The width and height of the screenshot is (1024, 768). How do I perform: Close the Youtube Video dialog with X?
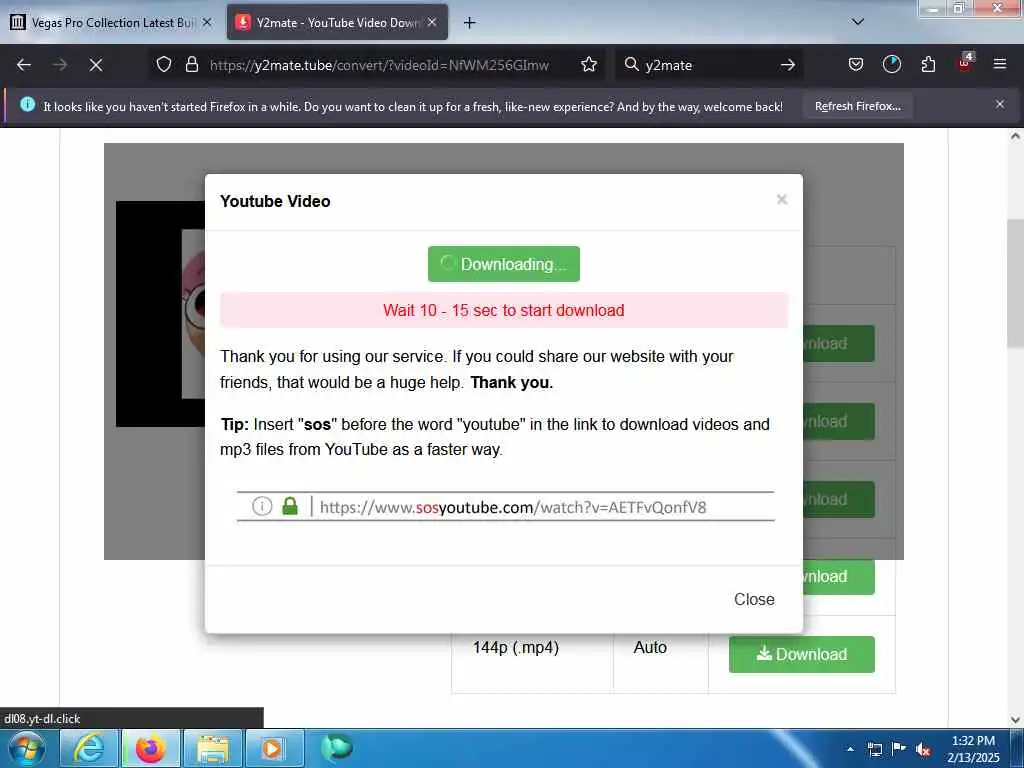(x=782, y=199)
